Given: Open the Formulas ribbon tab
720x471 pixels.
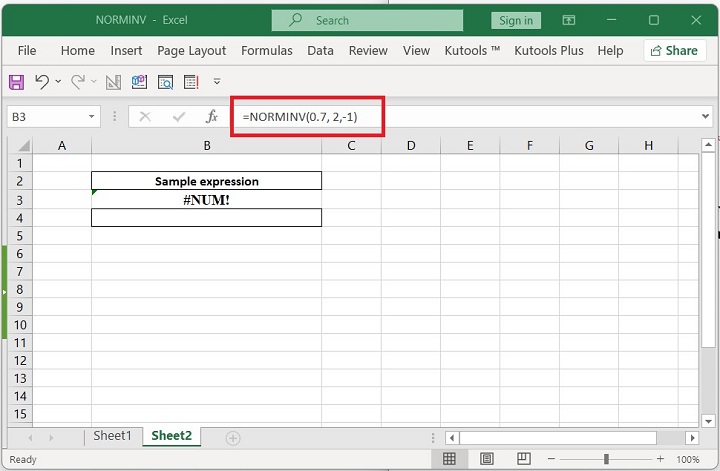Looking at the screenshot, I should tap(267, 50).
